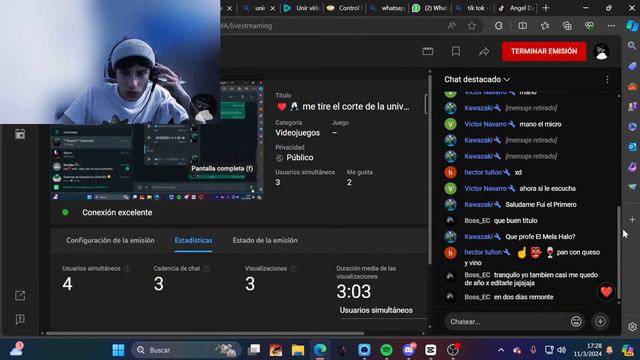
Task: Click the '3:03' average view duration value
Action: pyautogui.click(x=353, y=291)
